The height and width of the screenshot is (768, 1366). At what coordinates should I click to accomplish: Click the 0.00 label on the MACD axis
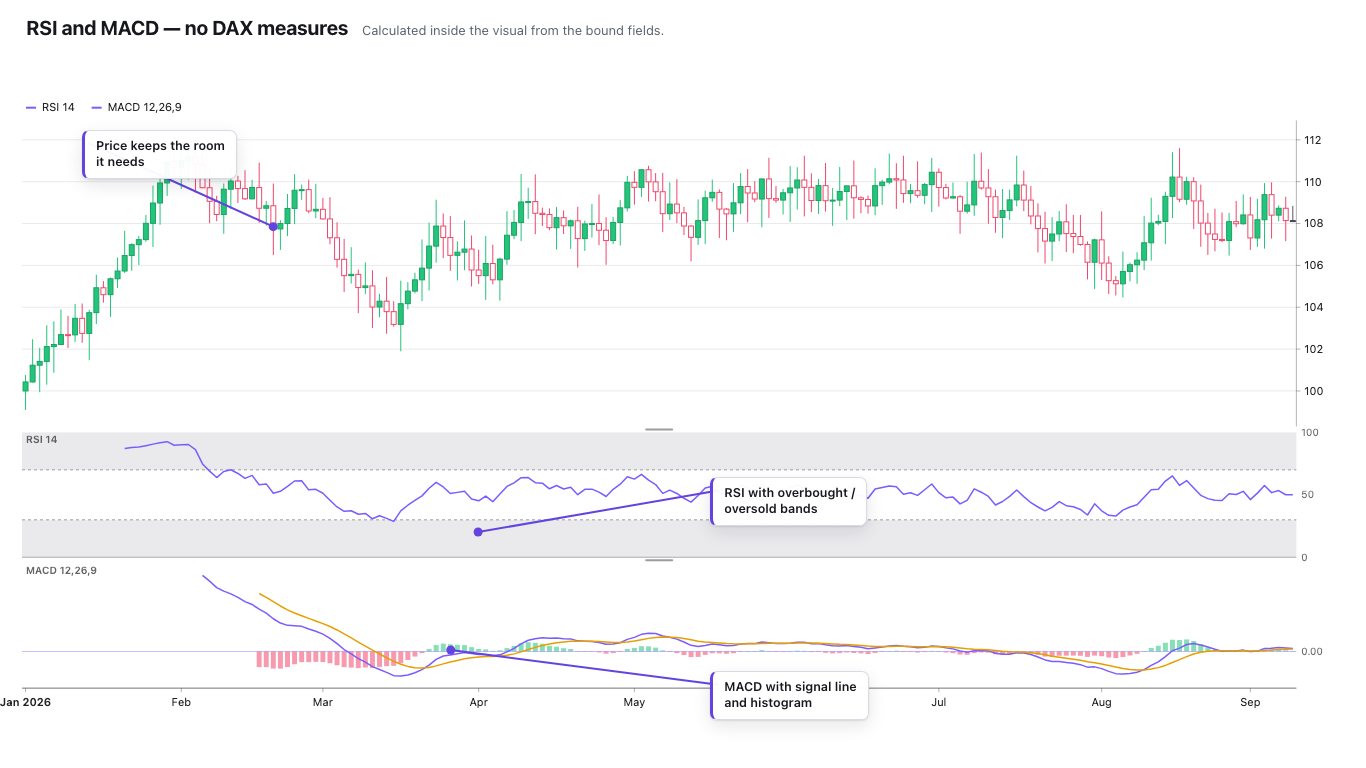(1312, 651)
